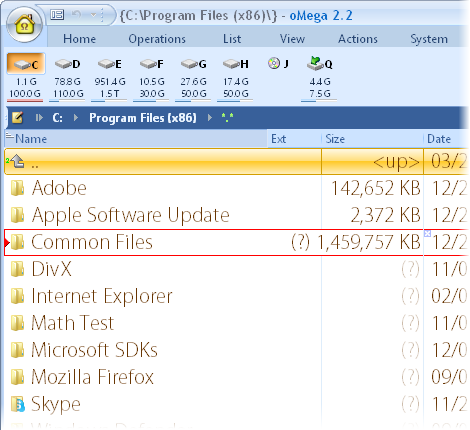Click the 1,459,757 KB size value
The image size is (470, 430).
368,242
